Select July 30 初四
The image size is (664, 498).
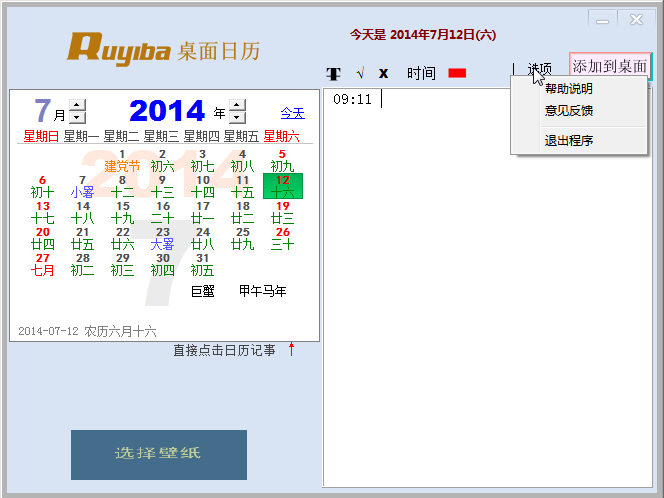(162, 264)
